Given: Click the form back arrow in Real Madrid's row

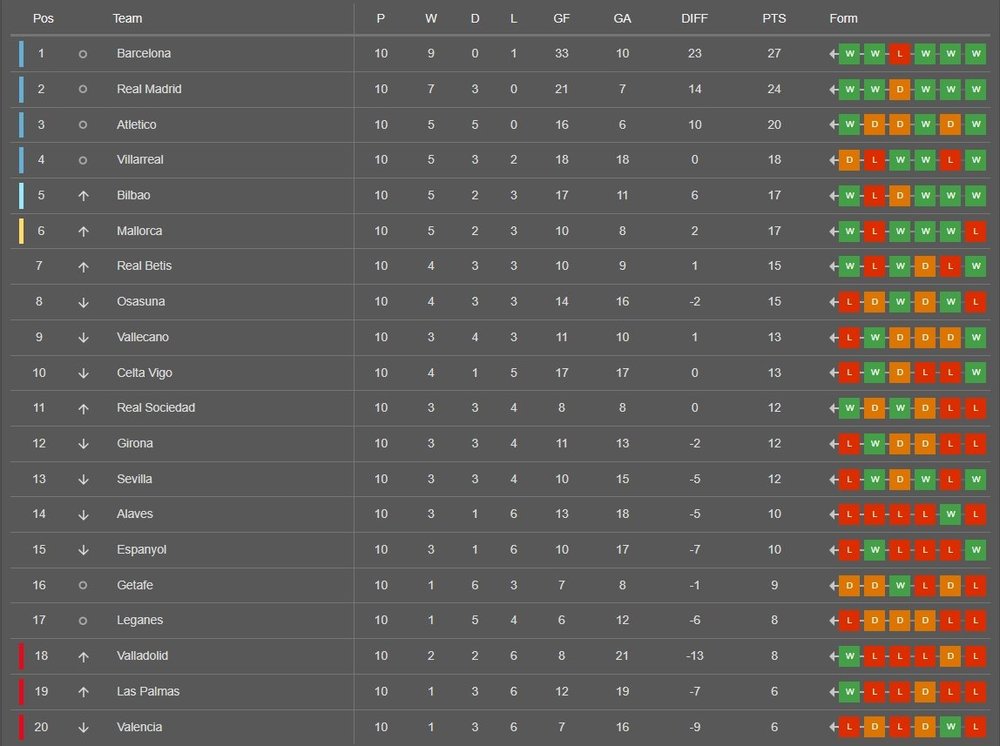Looking at the screenshot, I should [833, 90].
